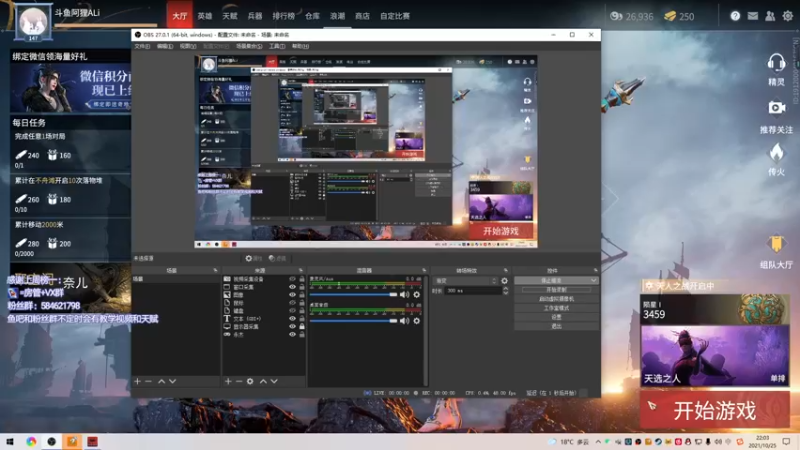Toggle visibility of 视频采集设备 source
The width and height of the screenshot is (800, 450).
292,279
